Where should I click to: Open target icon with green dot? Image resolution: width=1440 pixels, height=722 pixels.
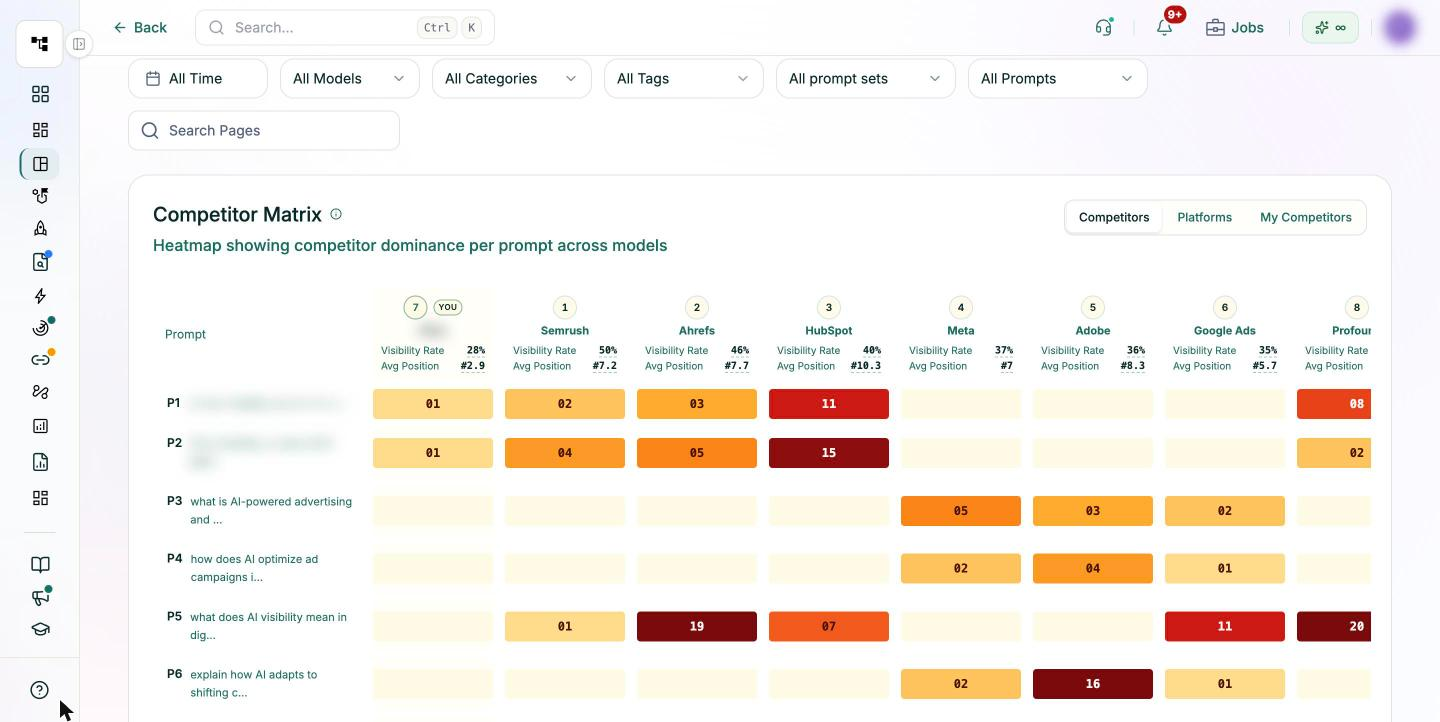click(40, 328)
